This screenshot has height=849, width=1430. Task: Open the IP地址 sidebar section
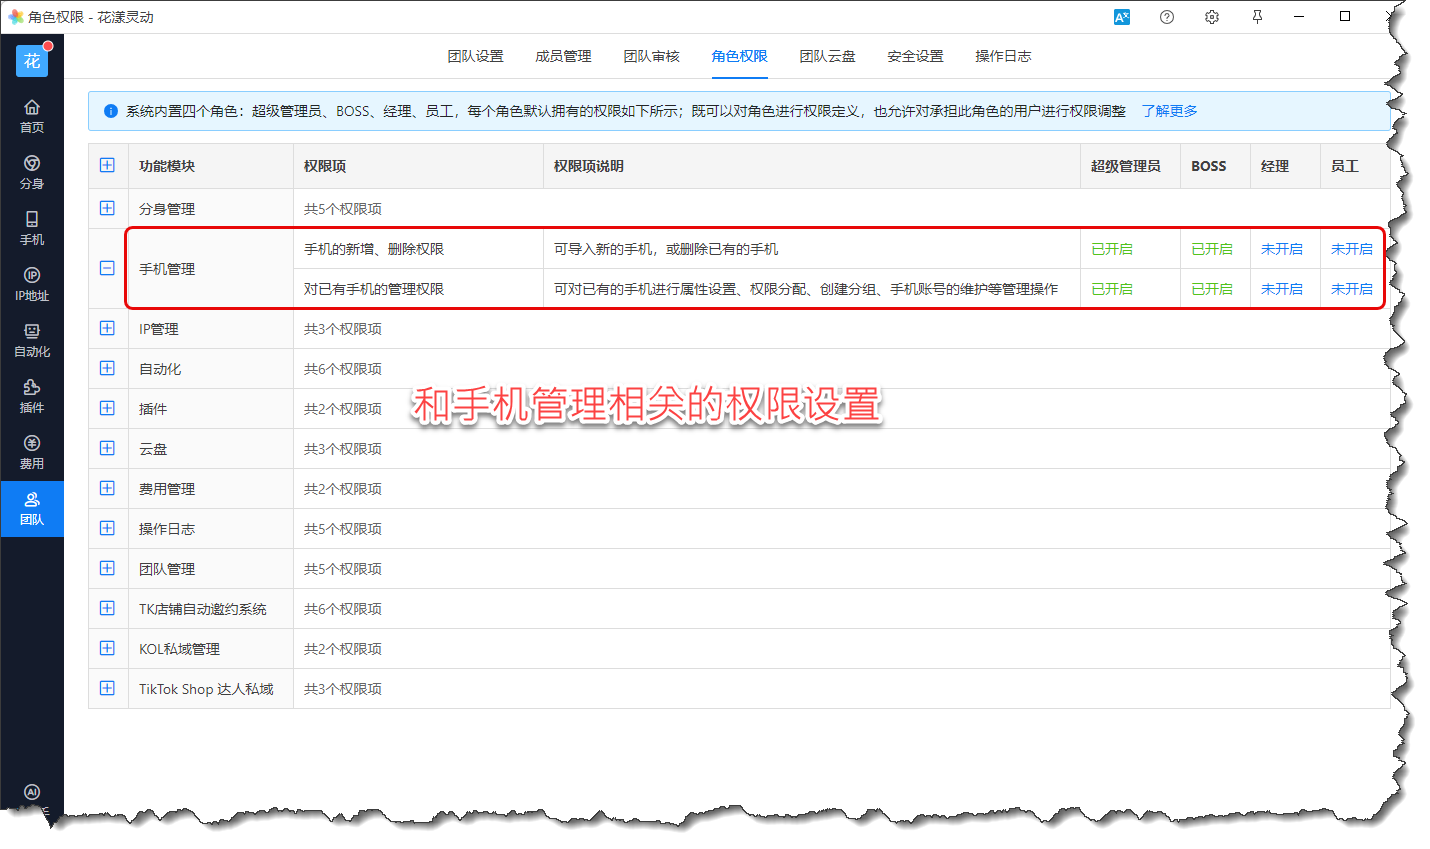point(32,284)
